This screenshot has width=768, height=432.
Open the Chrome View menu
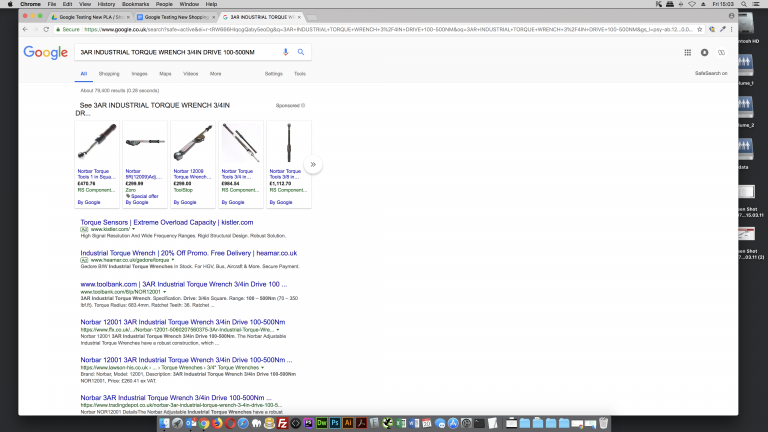(x=85, y=4)
